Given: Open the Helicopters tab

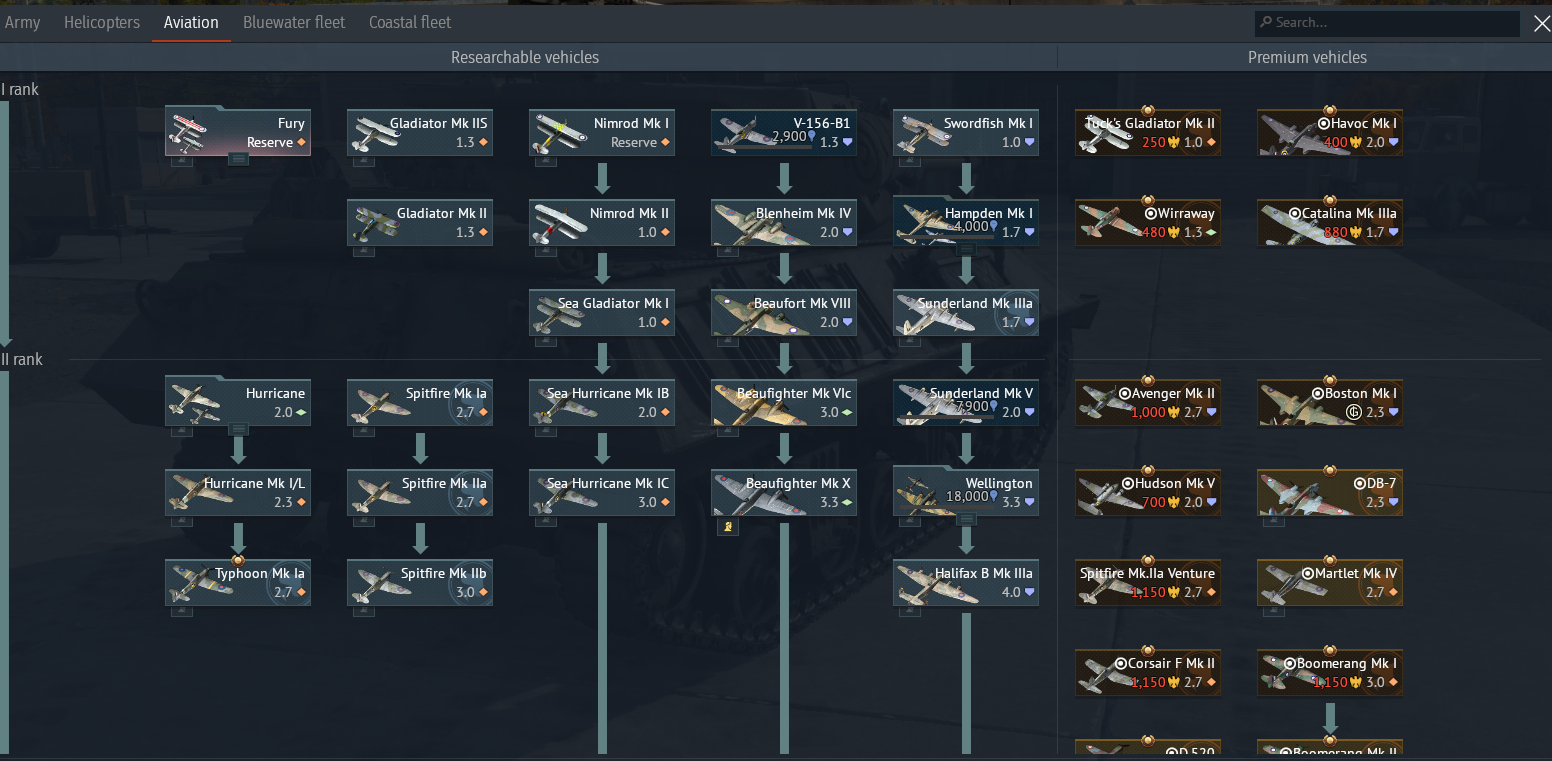Looking at the screenshot, I should tap(102, 22).
